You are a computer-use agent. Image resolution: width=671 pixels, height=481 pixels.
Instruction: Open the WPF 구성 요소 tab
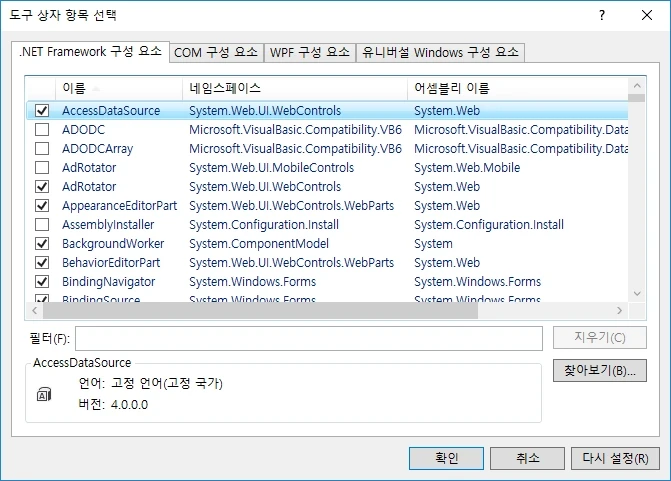pos(310,53)
